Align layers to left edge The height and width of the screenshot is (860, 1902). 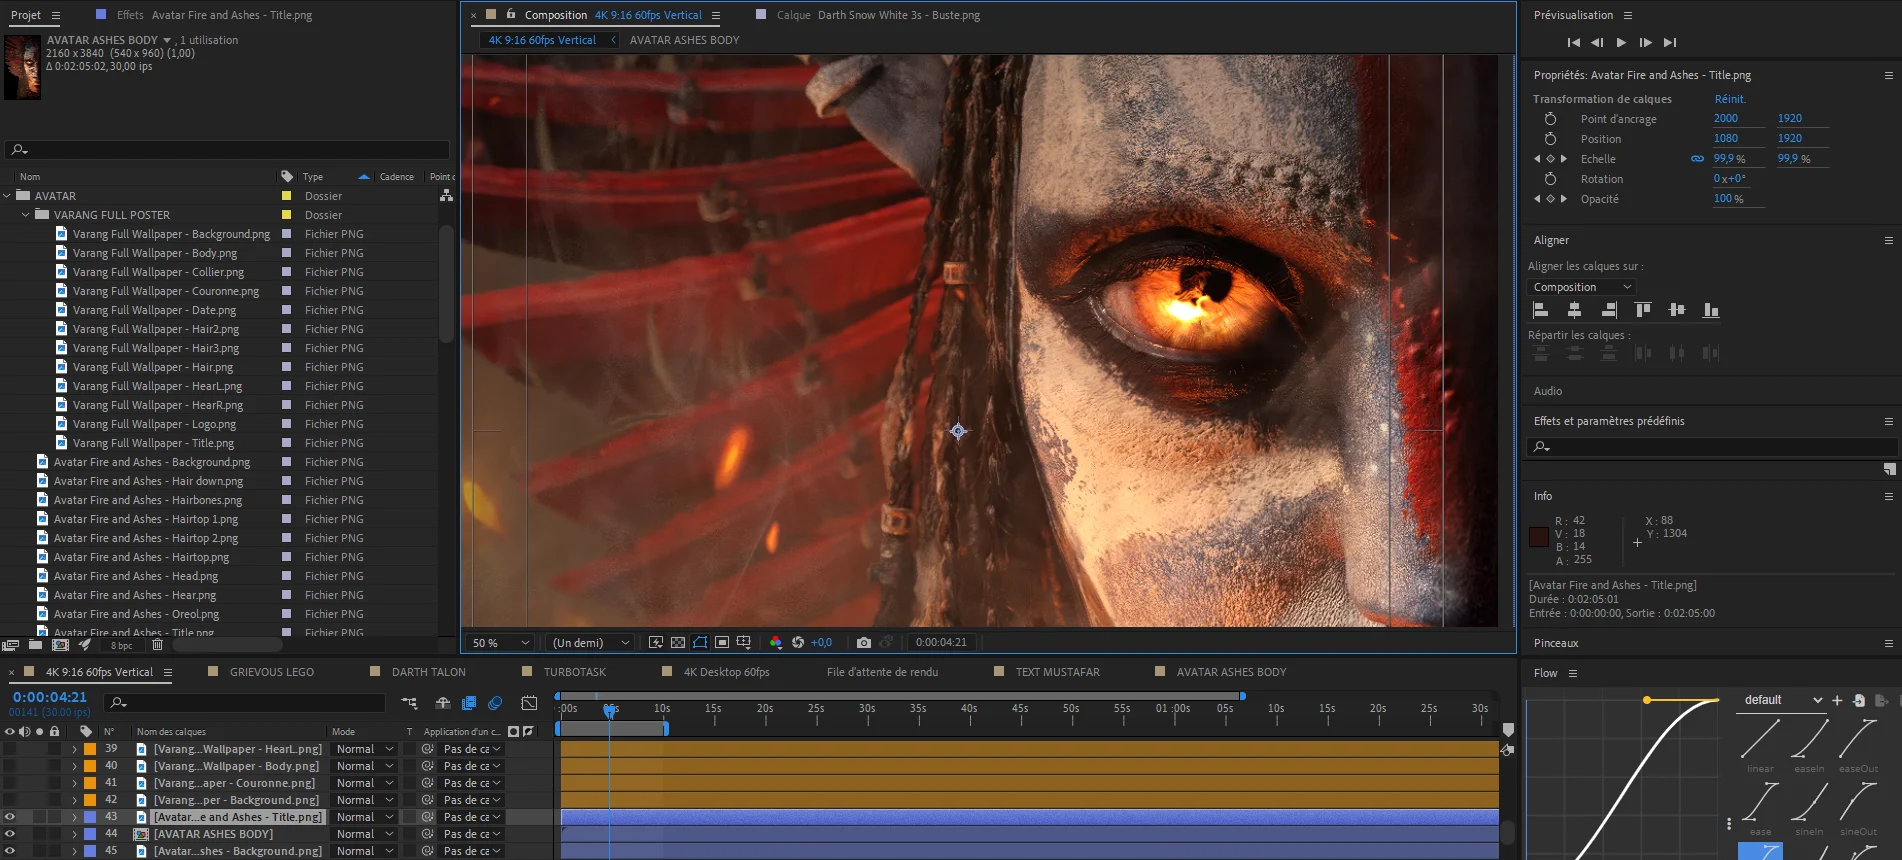point(1541,310)
